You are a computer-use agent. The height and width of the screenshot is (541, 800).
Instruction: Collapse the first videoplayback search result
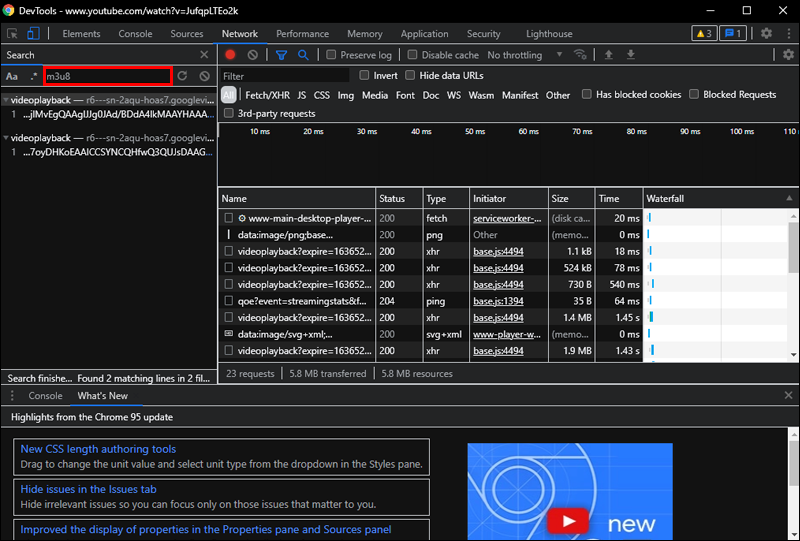point(5,101)
